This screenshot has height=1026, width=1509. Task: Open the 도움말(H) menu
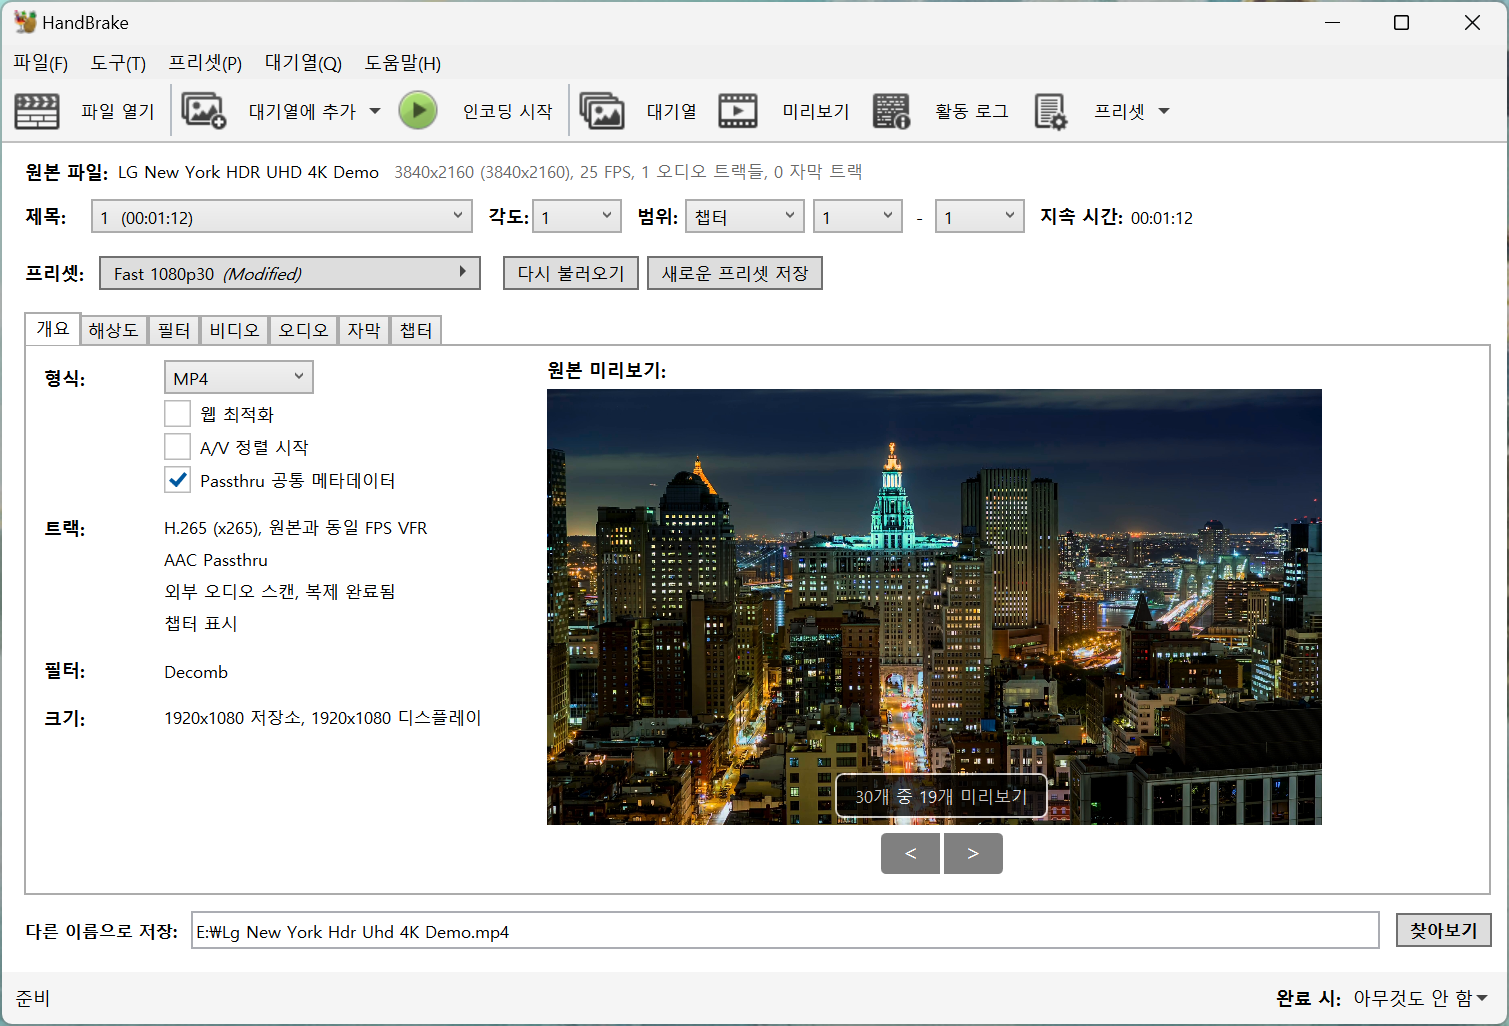402,63
